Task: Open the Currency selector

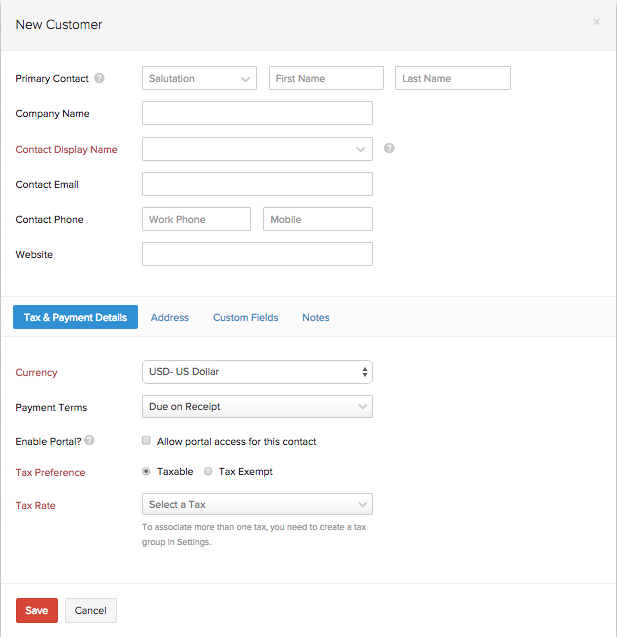Action: [x=257, y=372]
